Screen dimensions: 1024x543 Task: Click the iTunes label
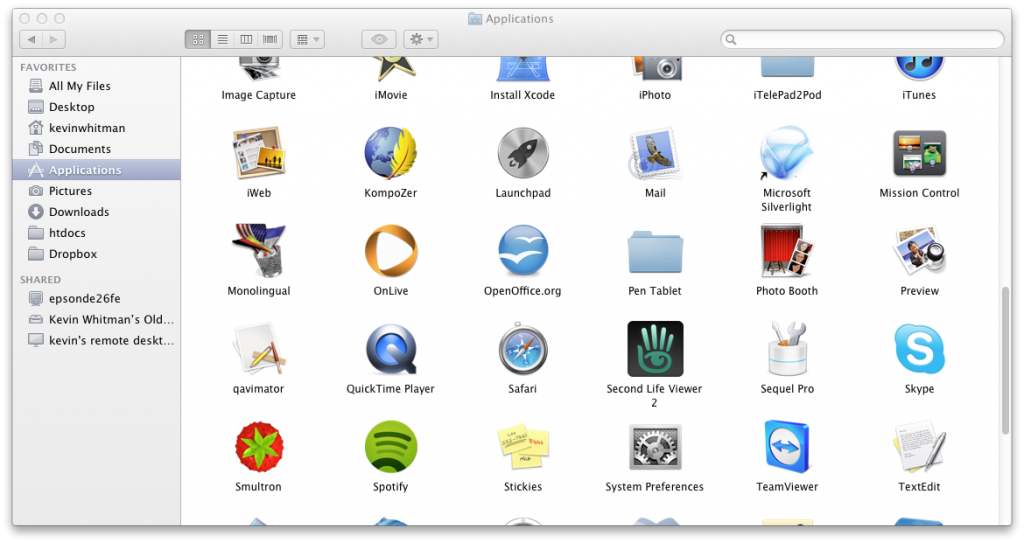[919, 95]
